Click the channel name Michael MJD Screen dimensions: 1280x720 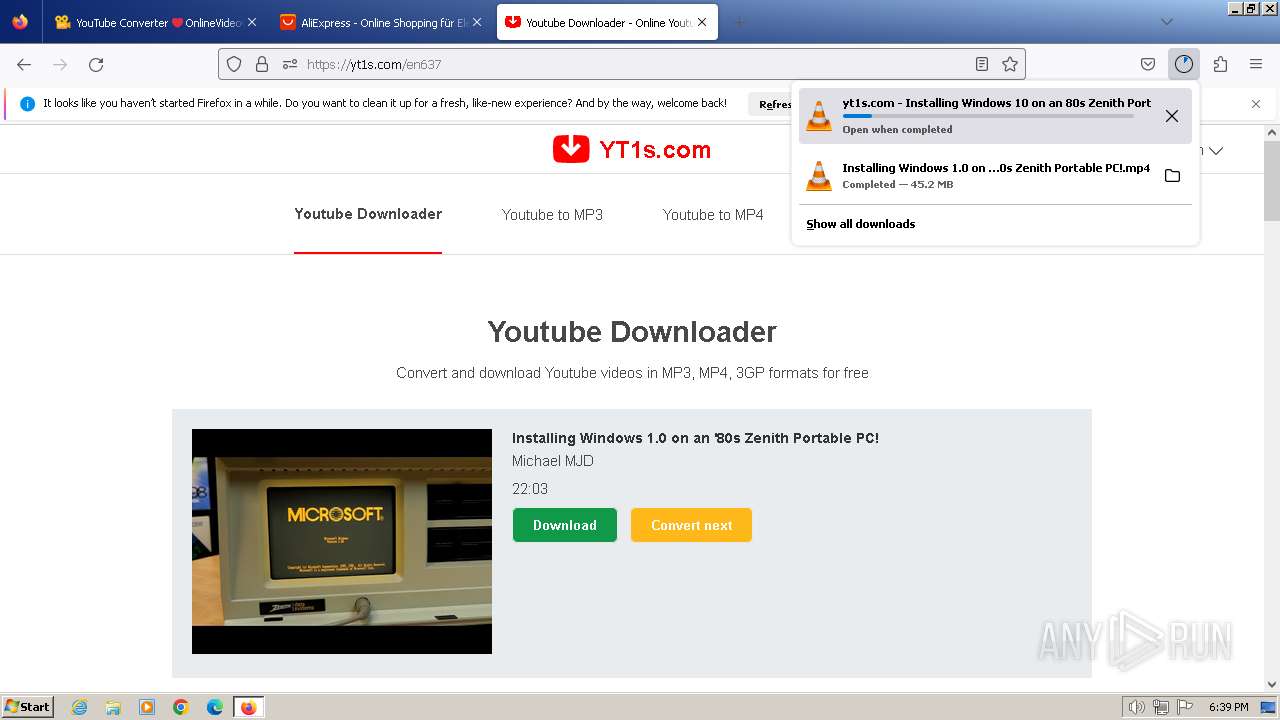point(553,461)
